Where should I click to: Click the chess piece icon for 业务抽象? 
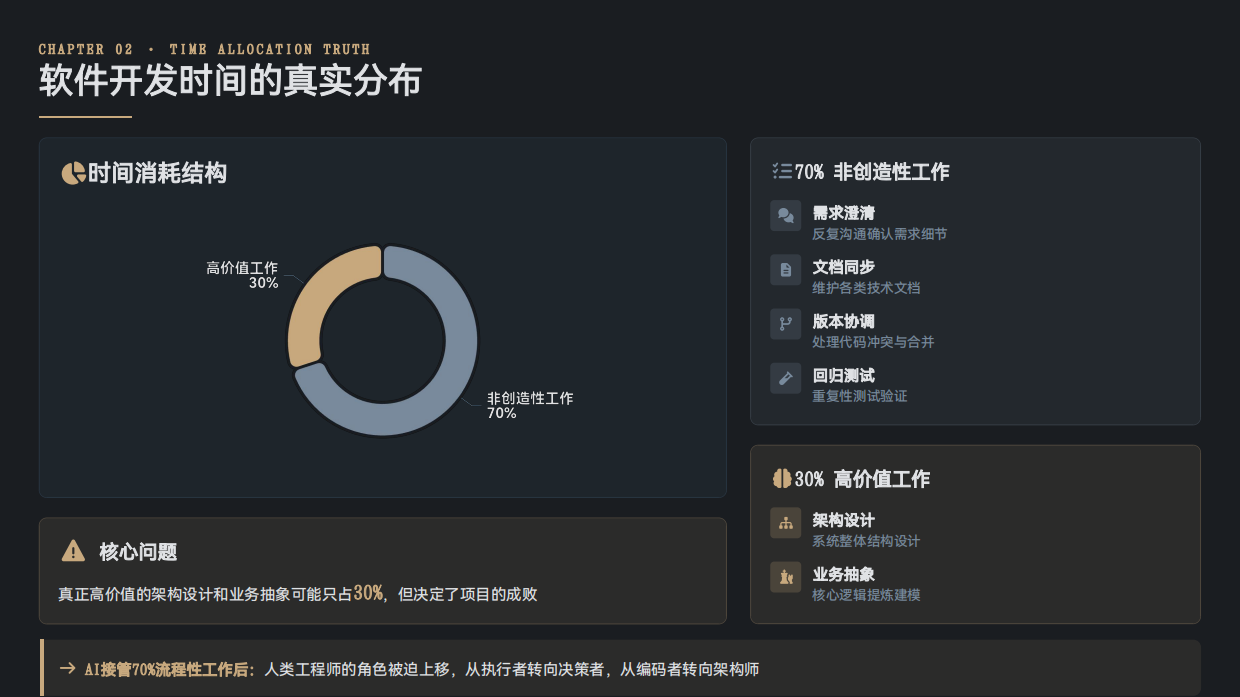click(x=786, y=577)
